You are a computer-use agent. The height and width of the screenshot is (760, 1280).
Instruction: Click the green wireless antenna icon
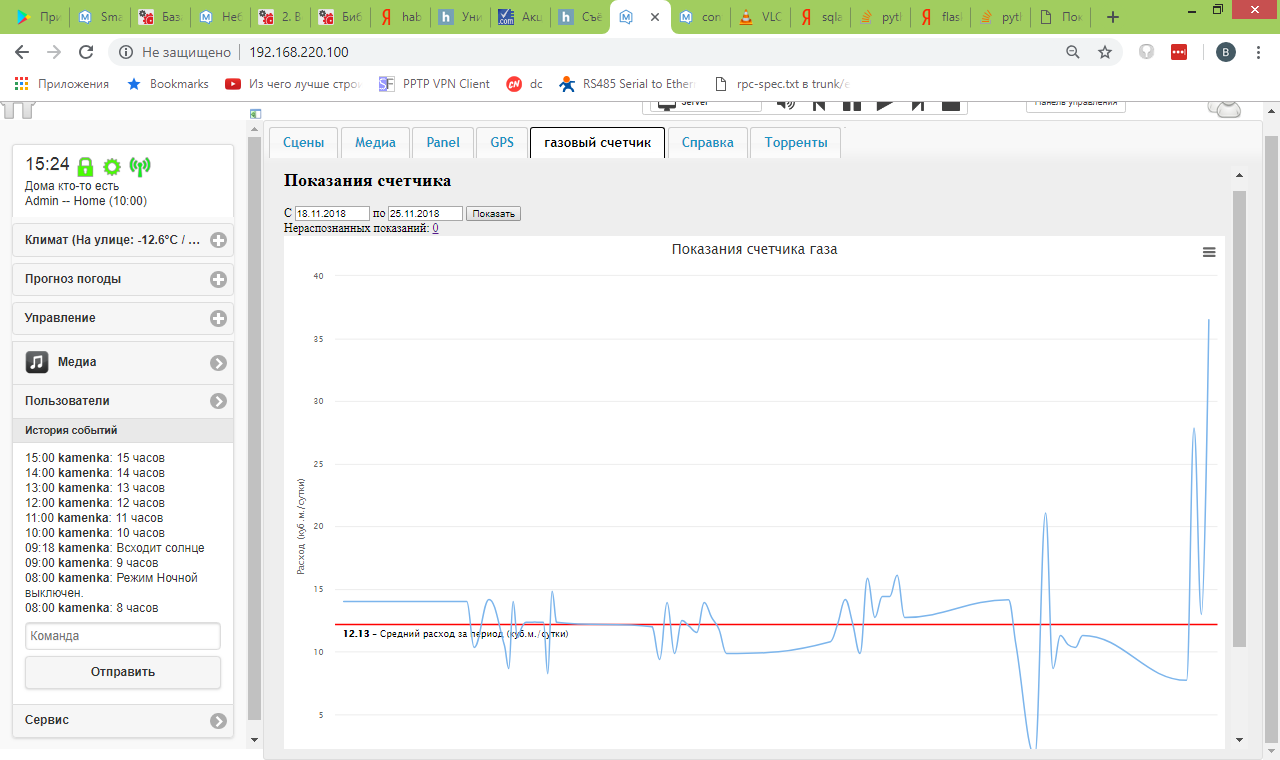pyautogui.click(x=140, y=166)
